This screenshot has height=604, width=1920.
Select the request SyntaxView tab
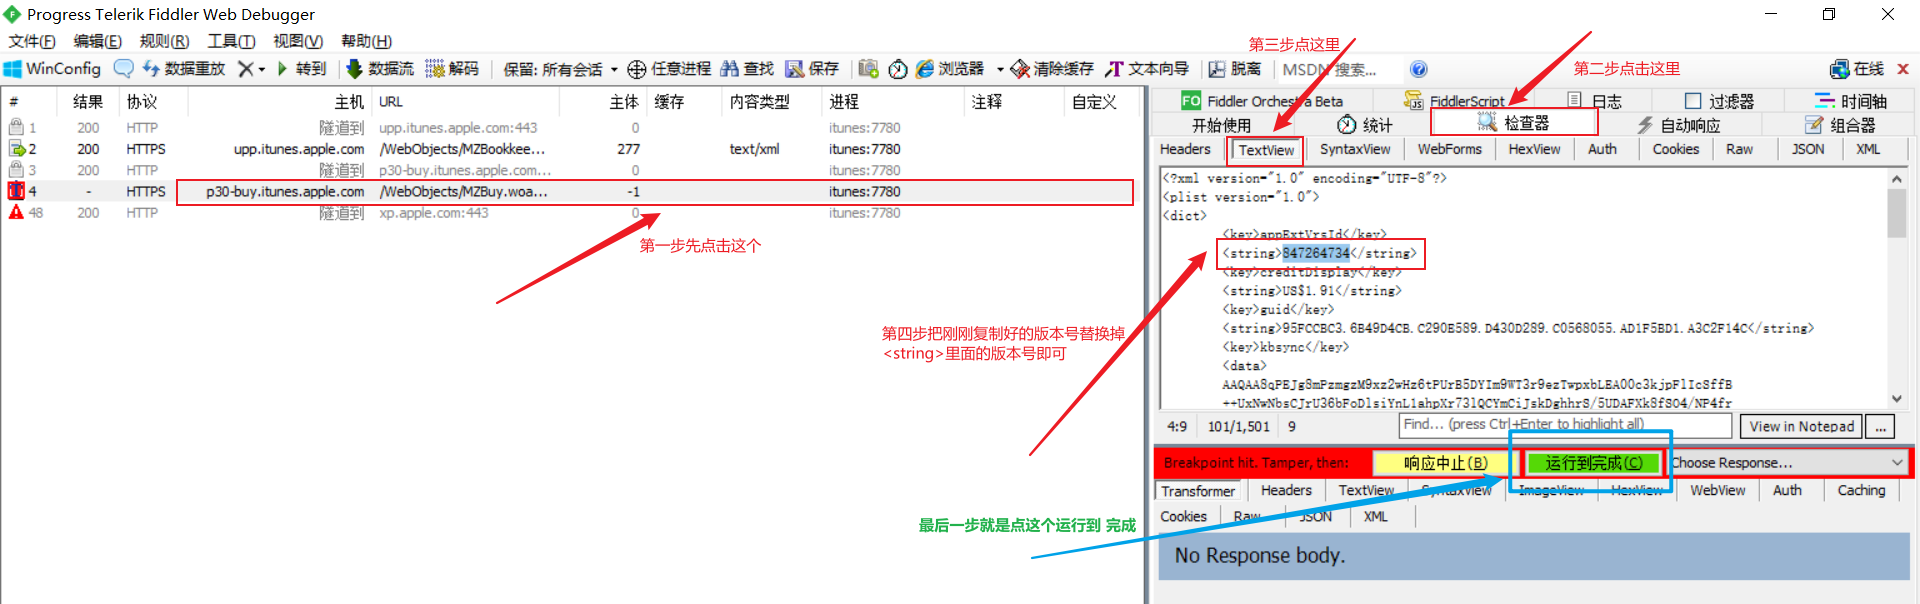[x=1355, y=149]
